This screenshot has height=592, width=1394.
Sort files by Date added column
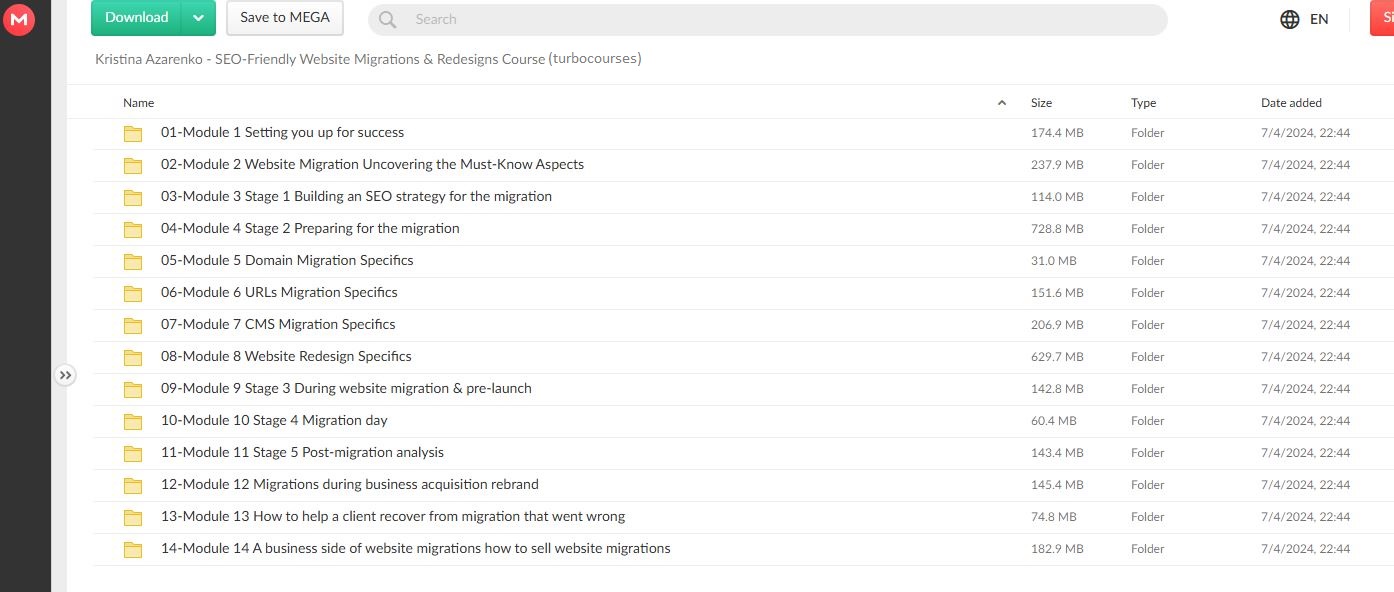pos(1291,103)
